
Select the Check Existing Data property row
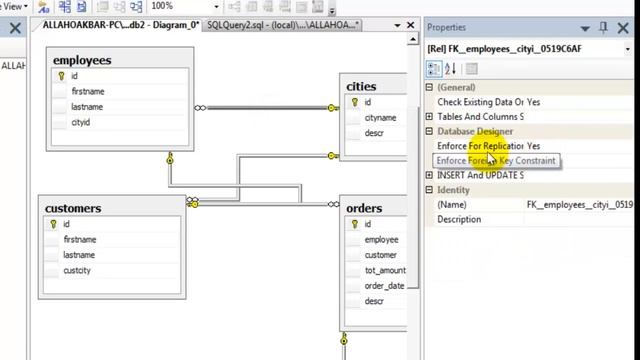pos(530,102)
